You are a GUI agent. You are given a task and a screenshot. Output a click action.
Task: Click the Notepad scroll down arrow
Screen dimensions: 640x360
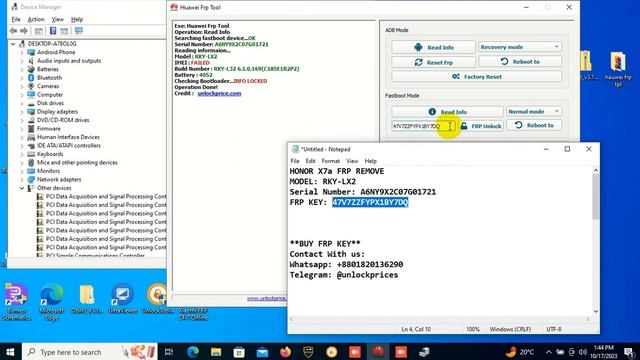coord(596,311)
